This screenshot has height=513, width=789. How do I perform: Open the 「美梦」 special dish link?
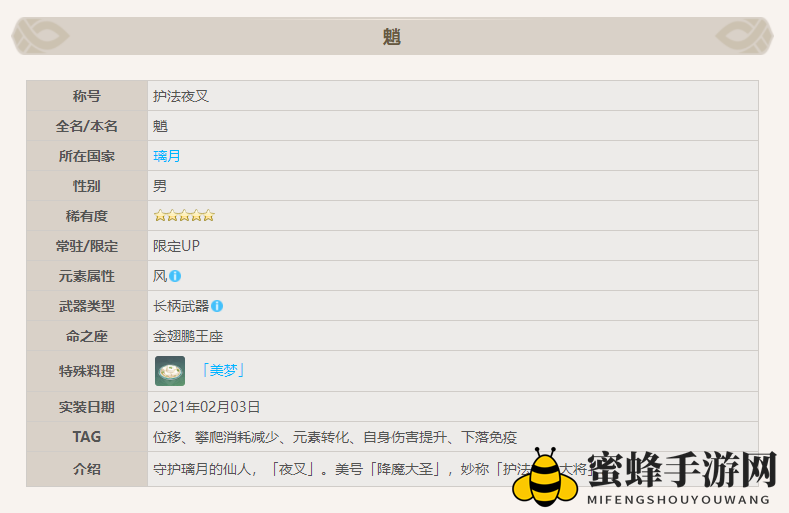coord(222,371)
